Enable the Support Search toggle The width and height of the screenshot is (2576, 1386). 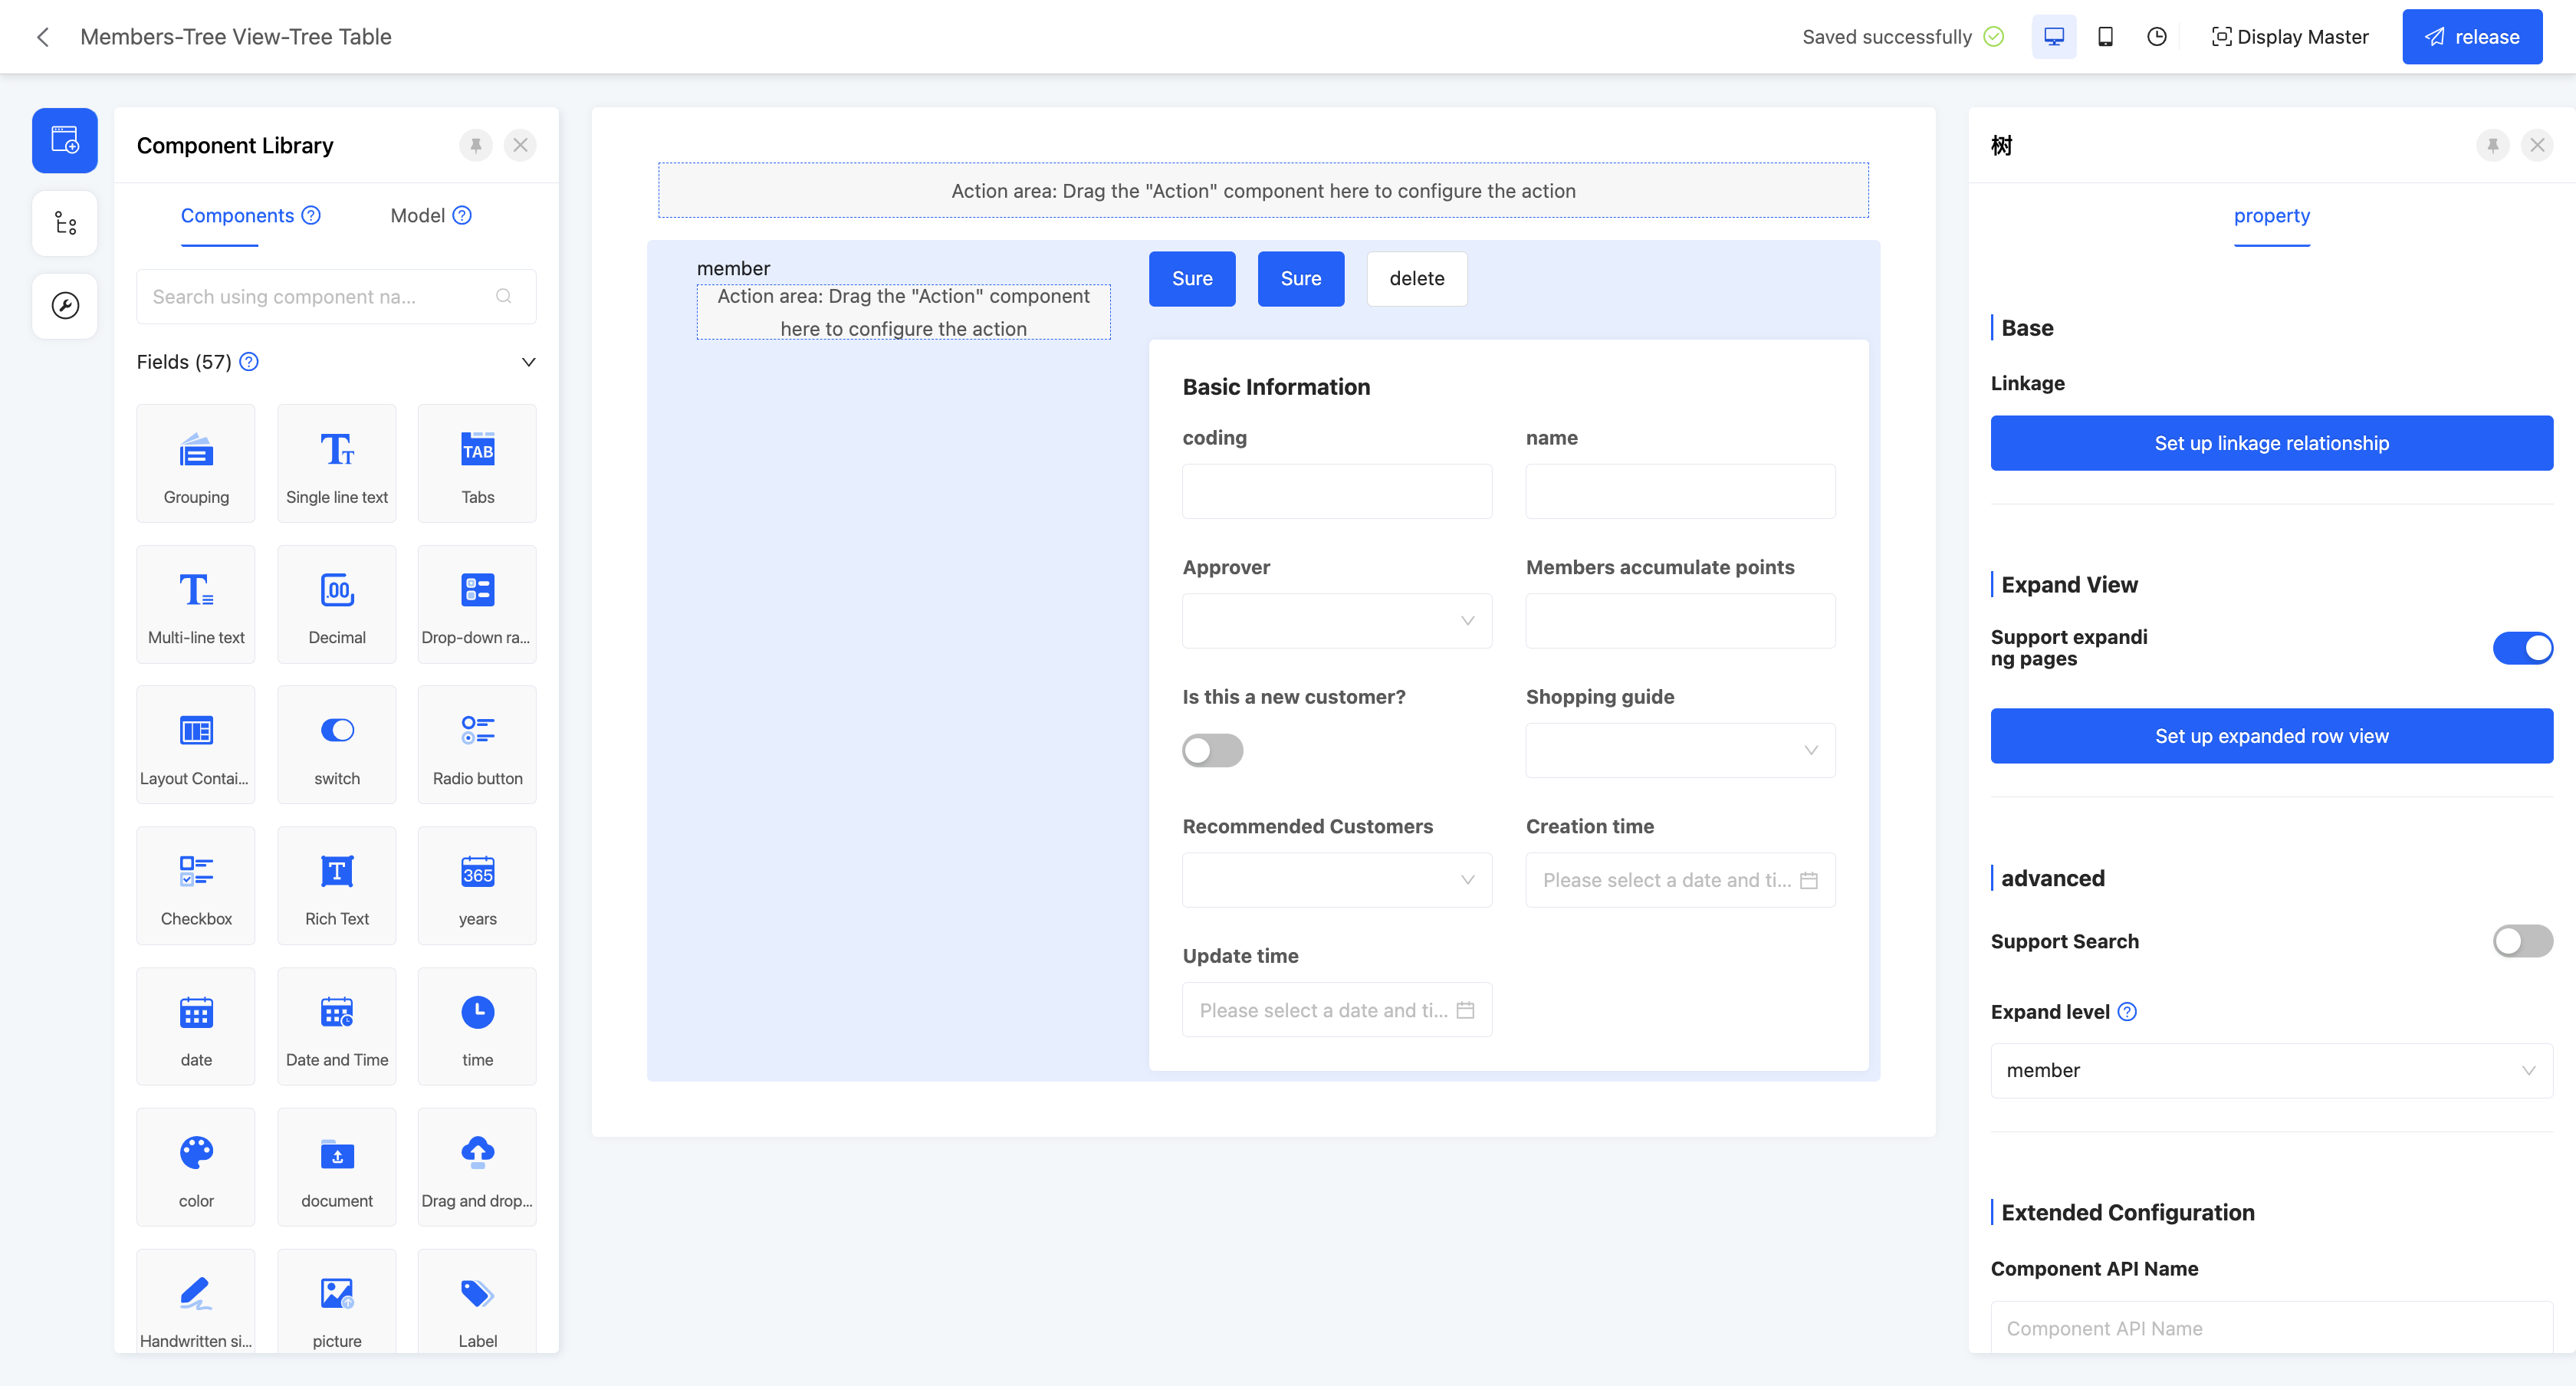point(2522,941)
